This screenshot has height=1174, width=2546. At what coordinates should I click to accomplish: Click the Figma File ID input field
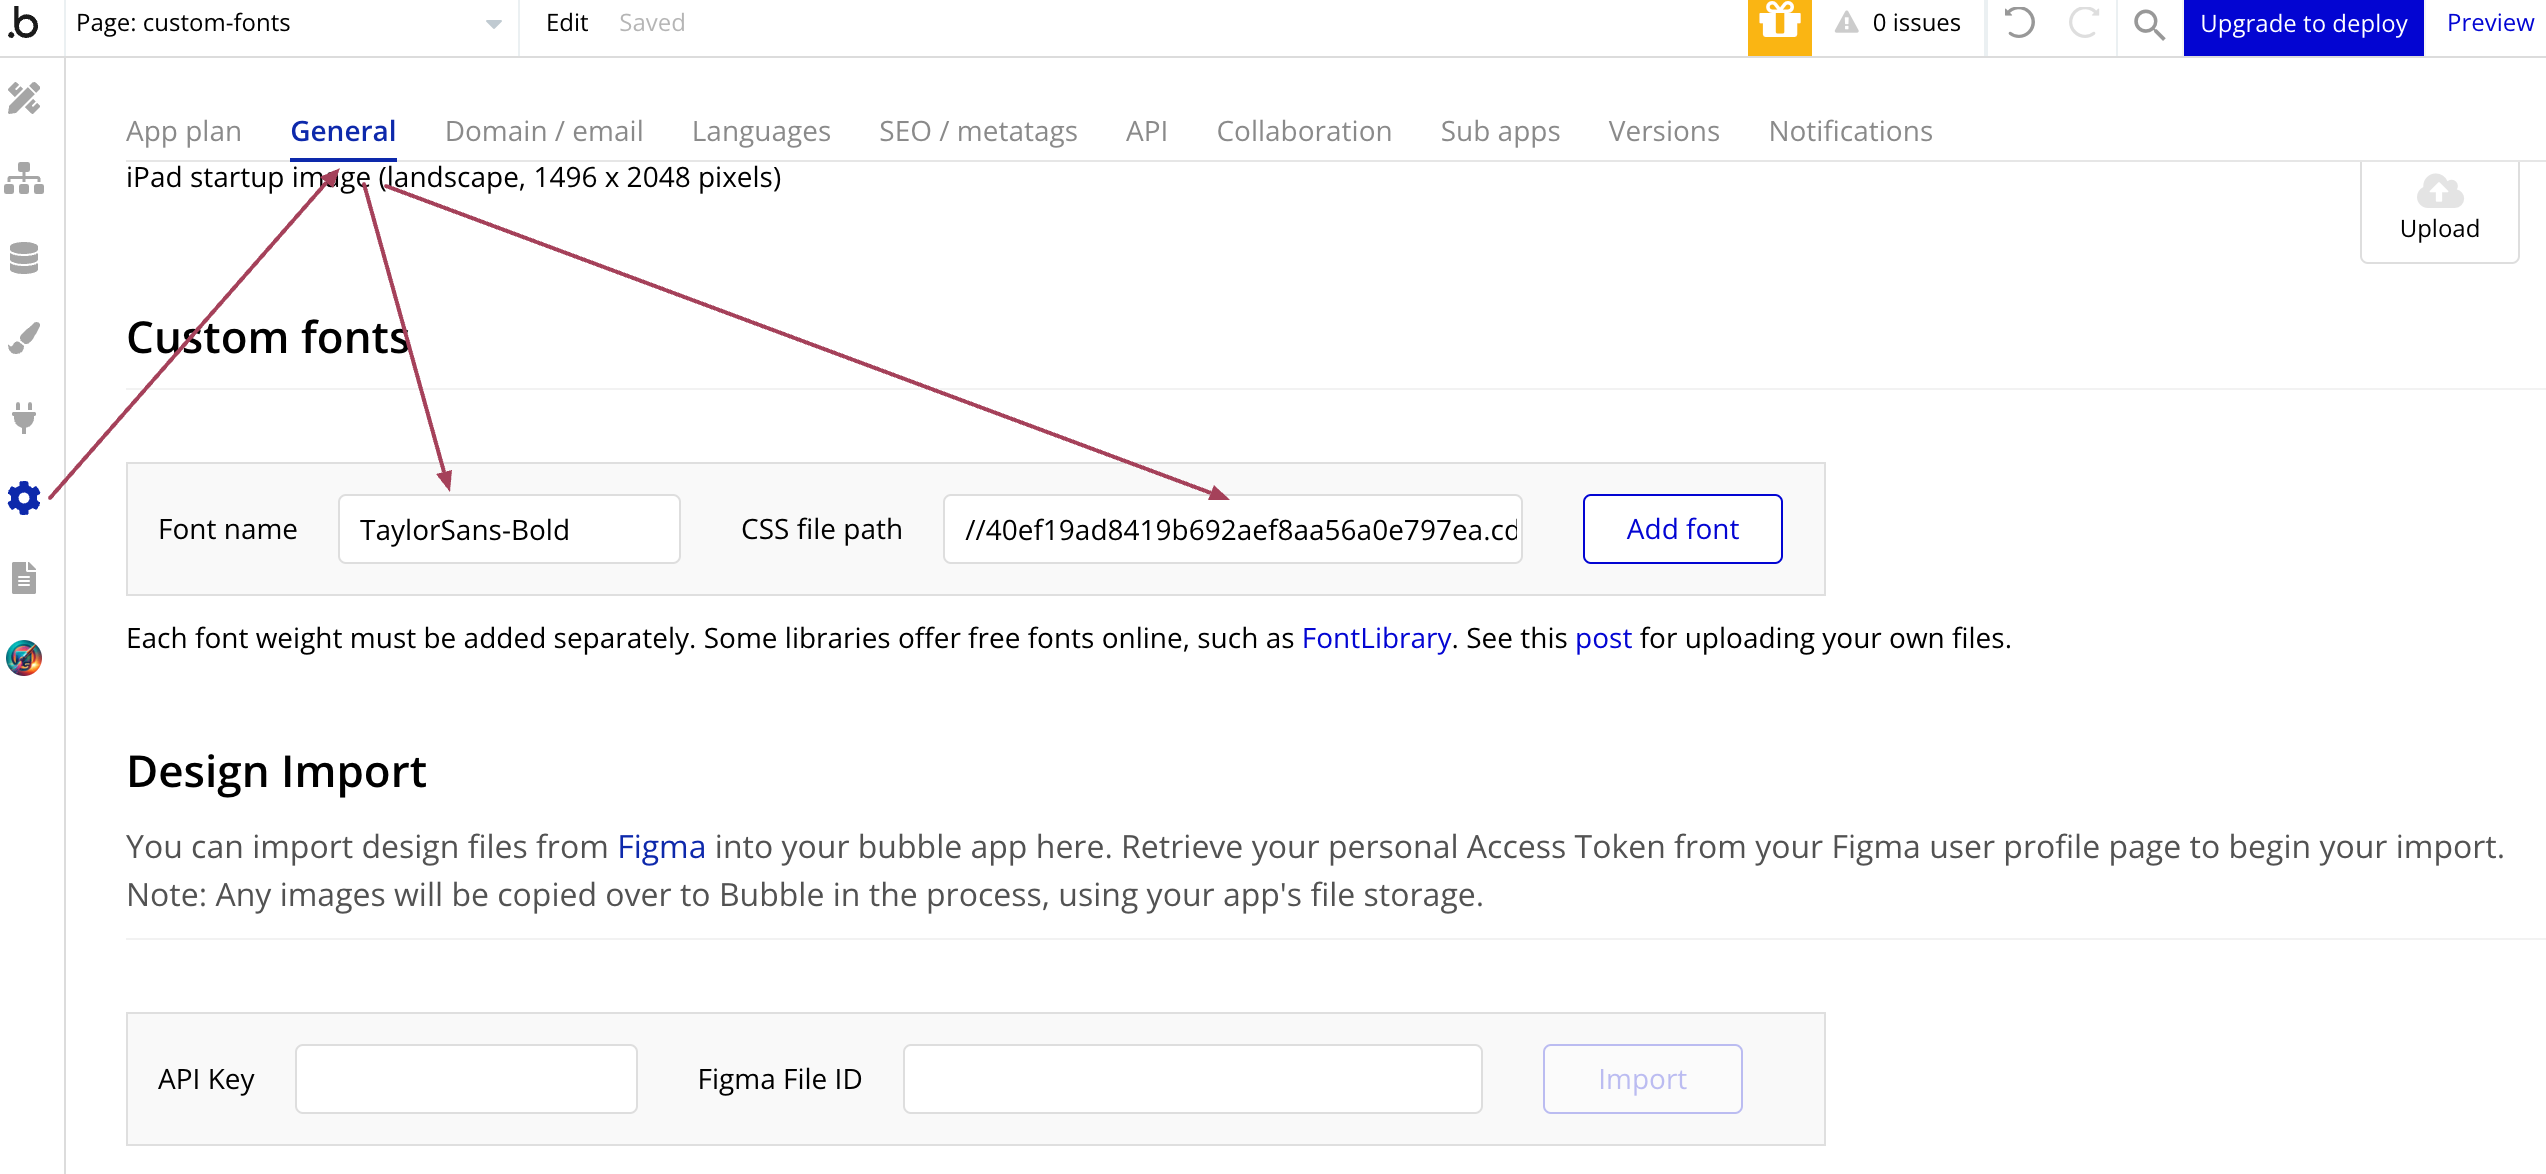(1193, 1078)
